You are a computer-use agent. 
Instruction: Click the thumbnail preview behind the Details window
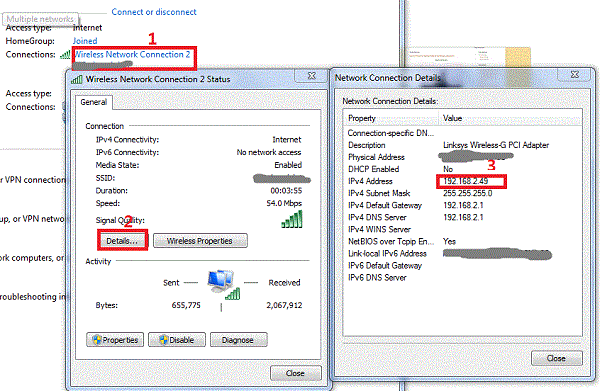[470, 57]
